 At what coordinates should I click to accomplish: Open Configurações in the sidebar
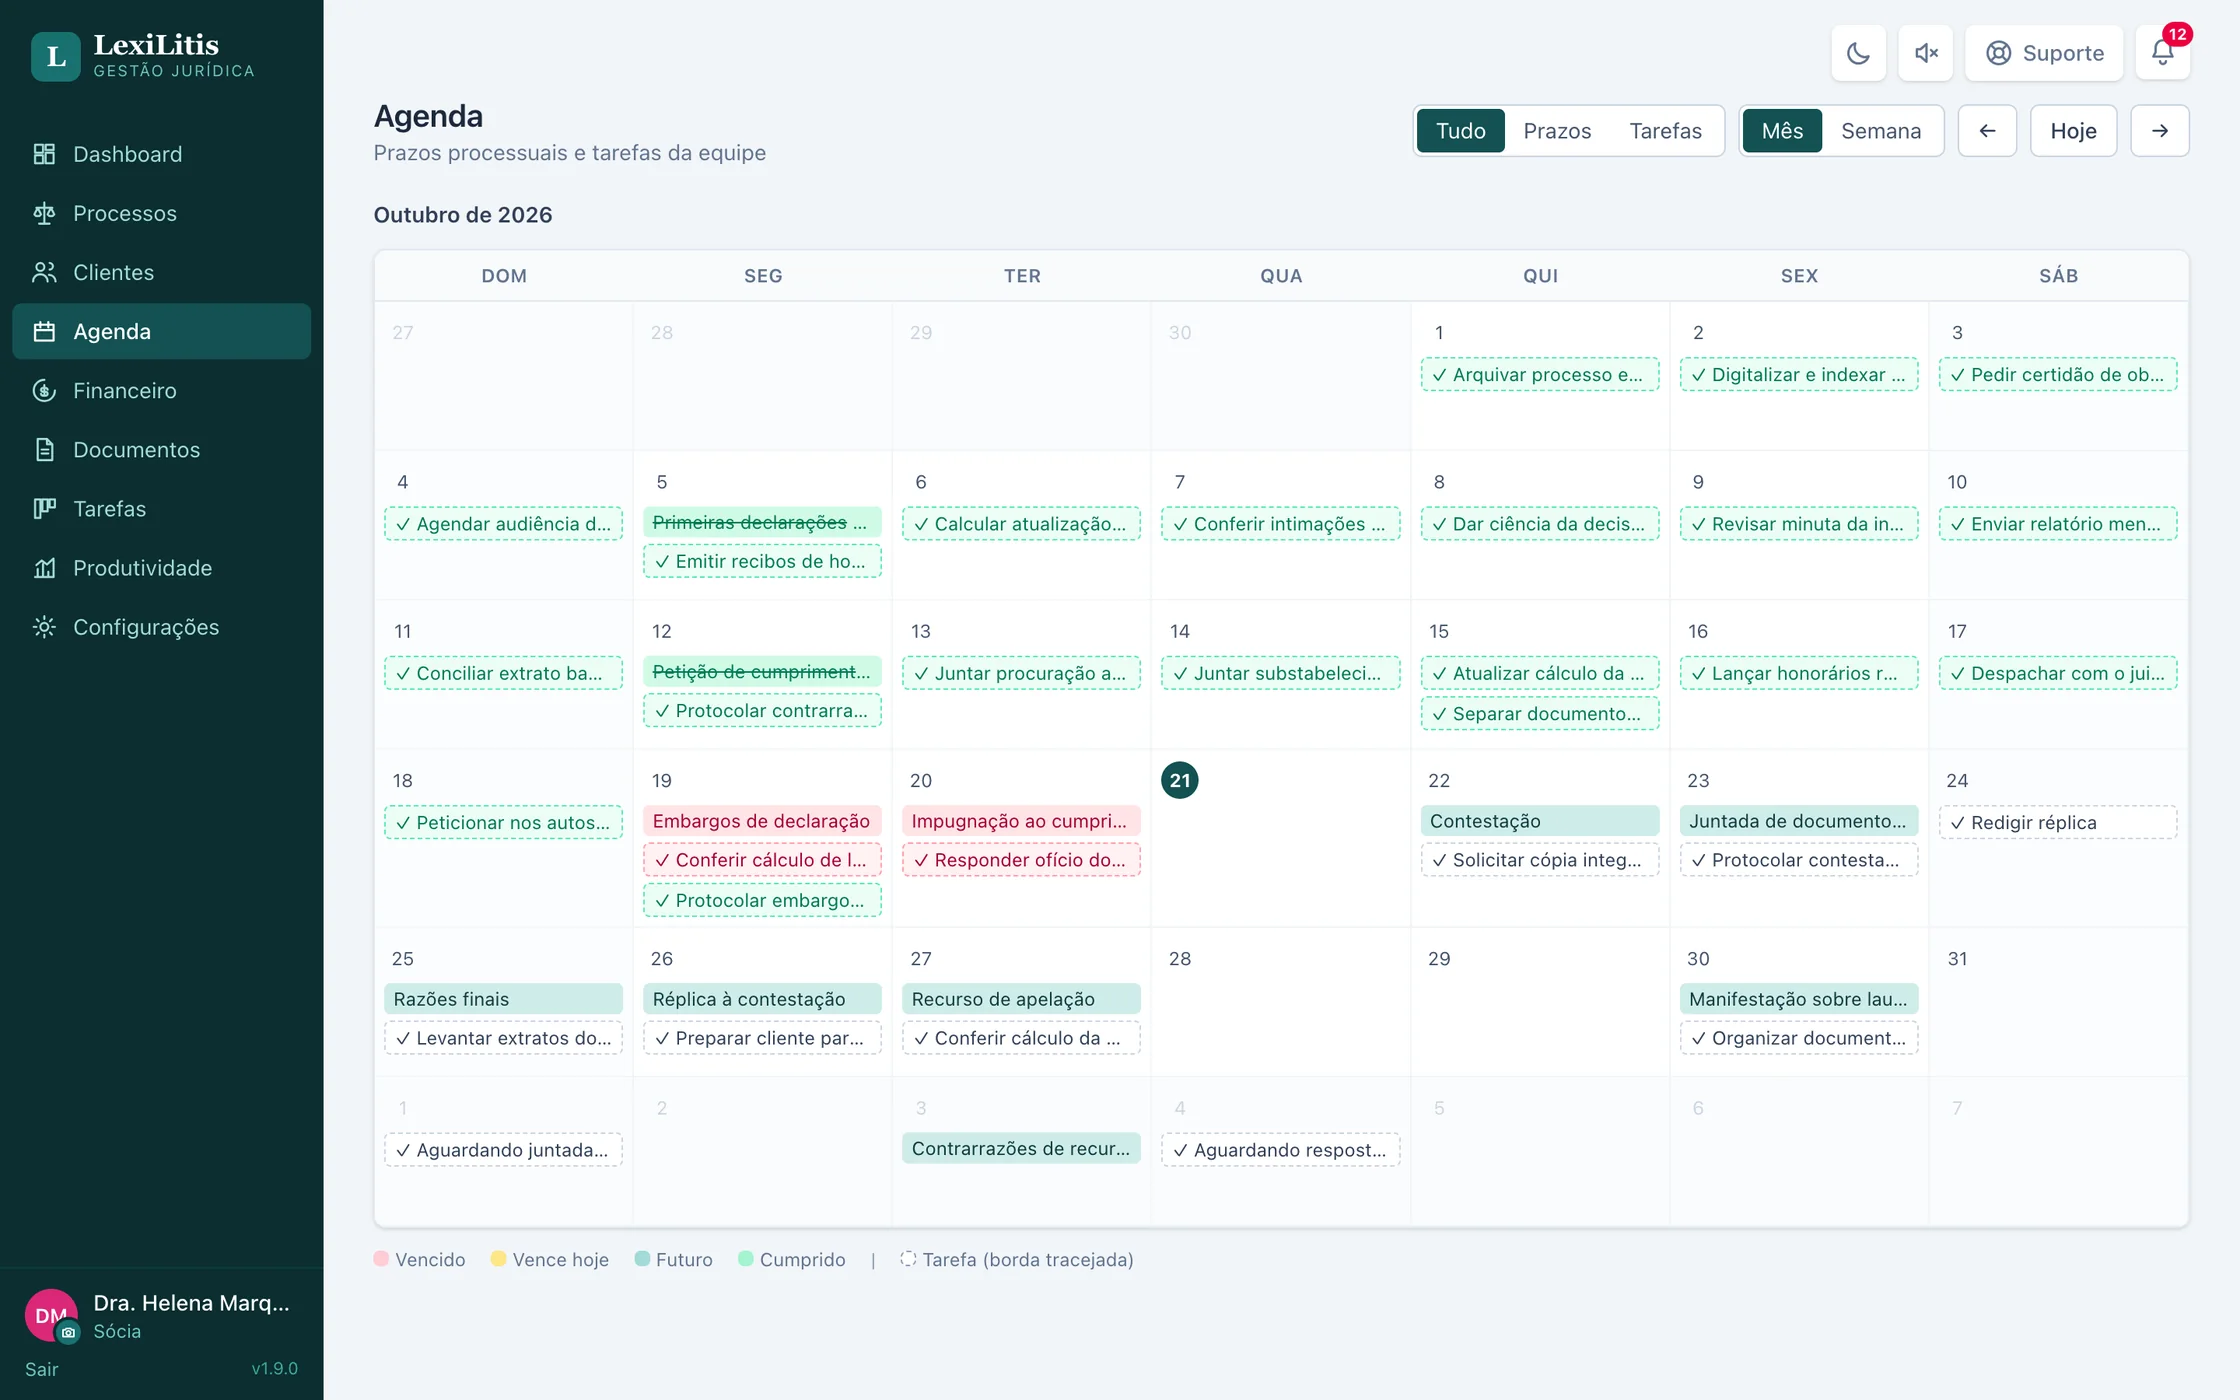point(161,626)
